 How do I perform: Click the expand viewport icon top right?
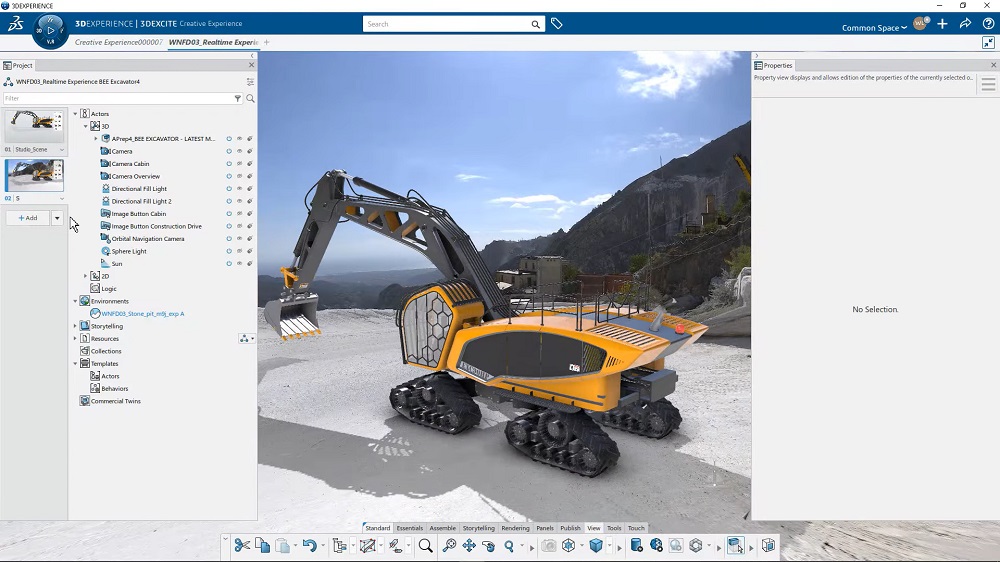(988, 42)
